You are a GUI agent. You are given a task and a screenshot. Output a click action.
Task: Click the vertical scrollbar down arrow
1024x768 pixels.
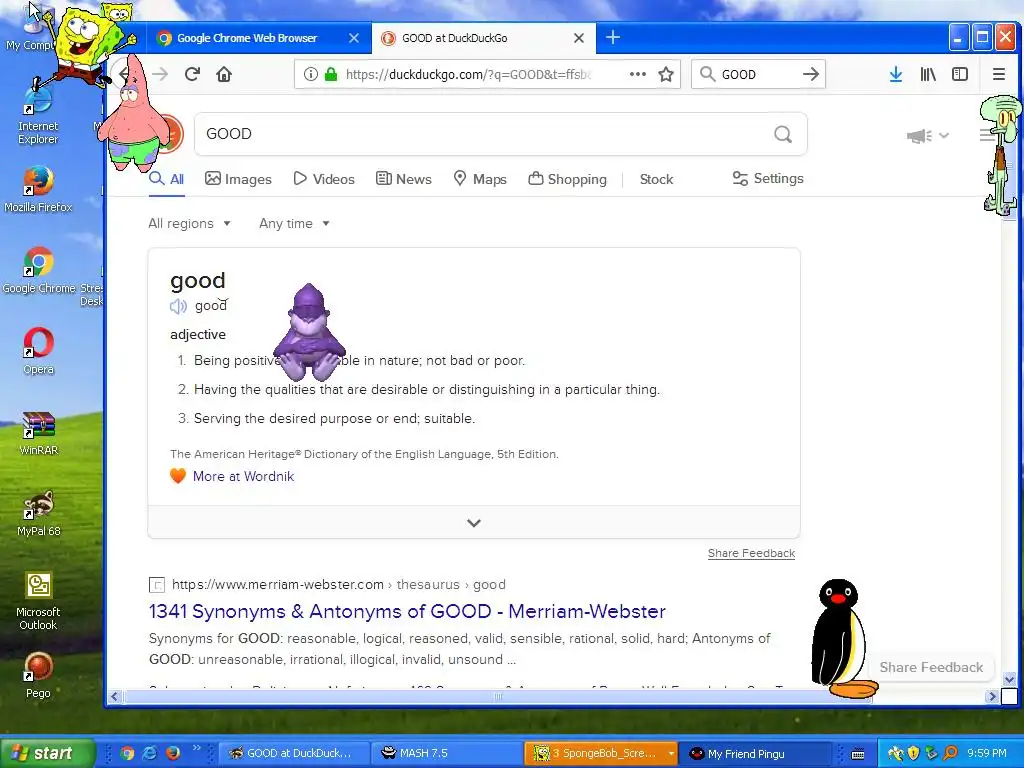pyautogui.click(x=1009, y=679)
